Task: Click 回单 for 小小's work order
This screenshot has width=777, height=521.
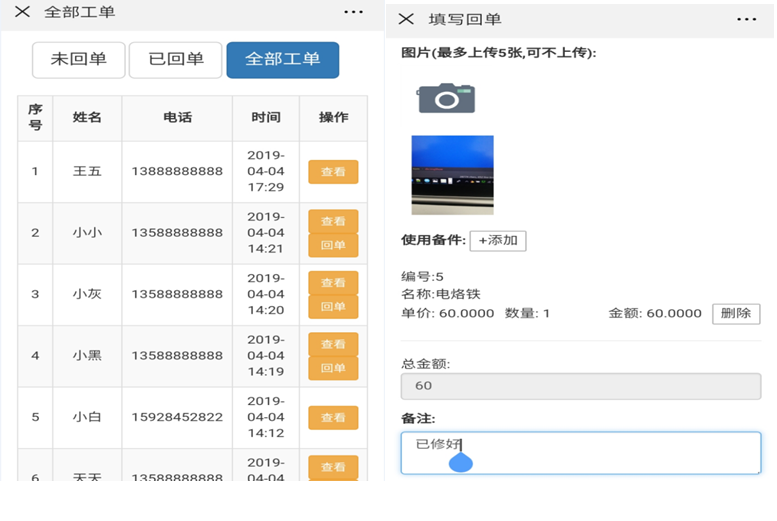Action: point(333,245)
